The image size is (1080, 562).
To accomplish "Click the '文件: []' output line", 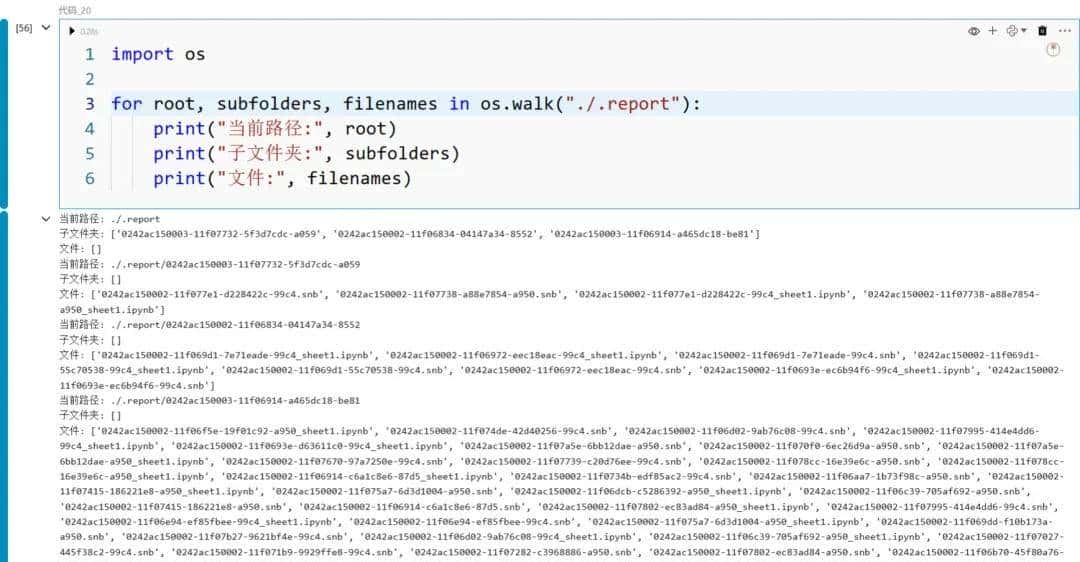I will coord(80,249).
